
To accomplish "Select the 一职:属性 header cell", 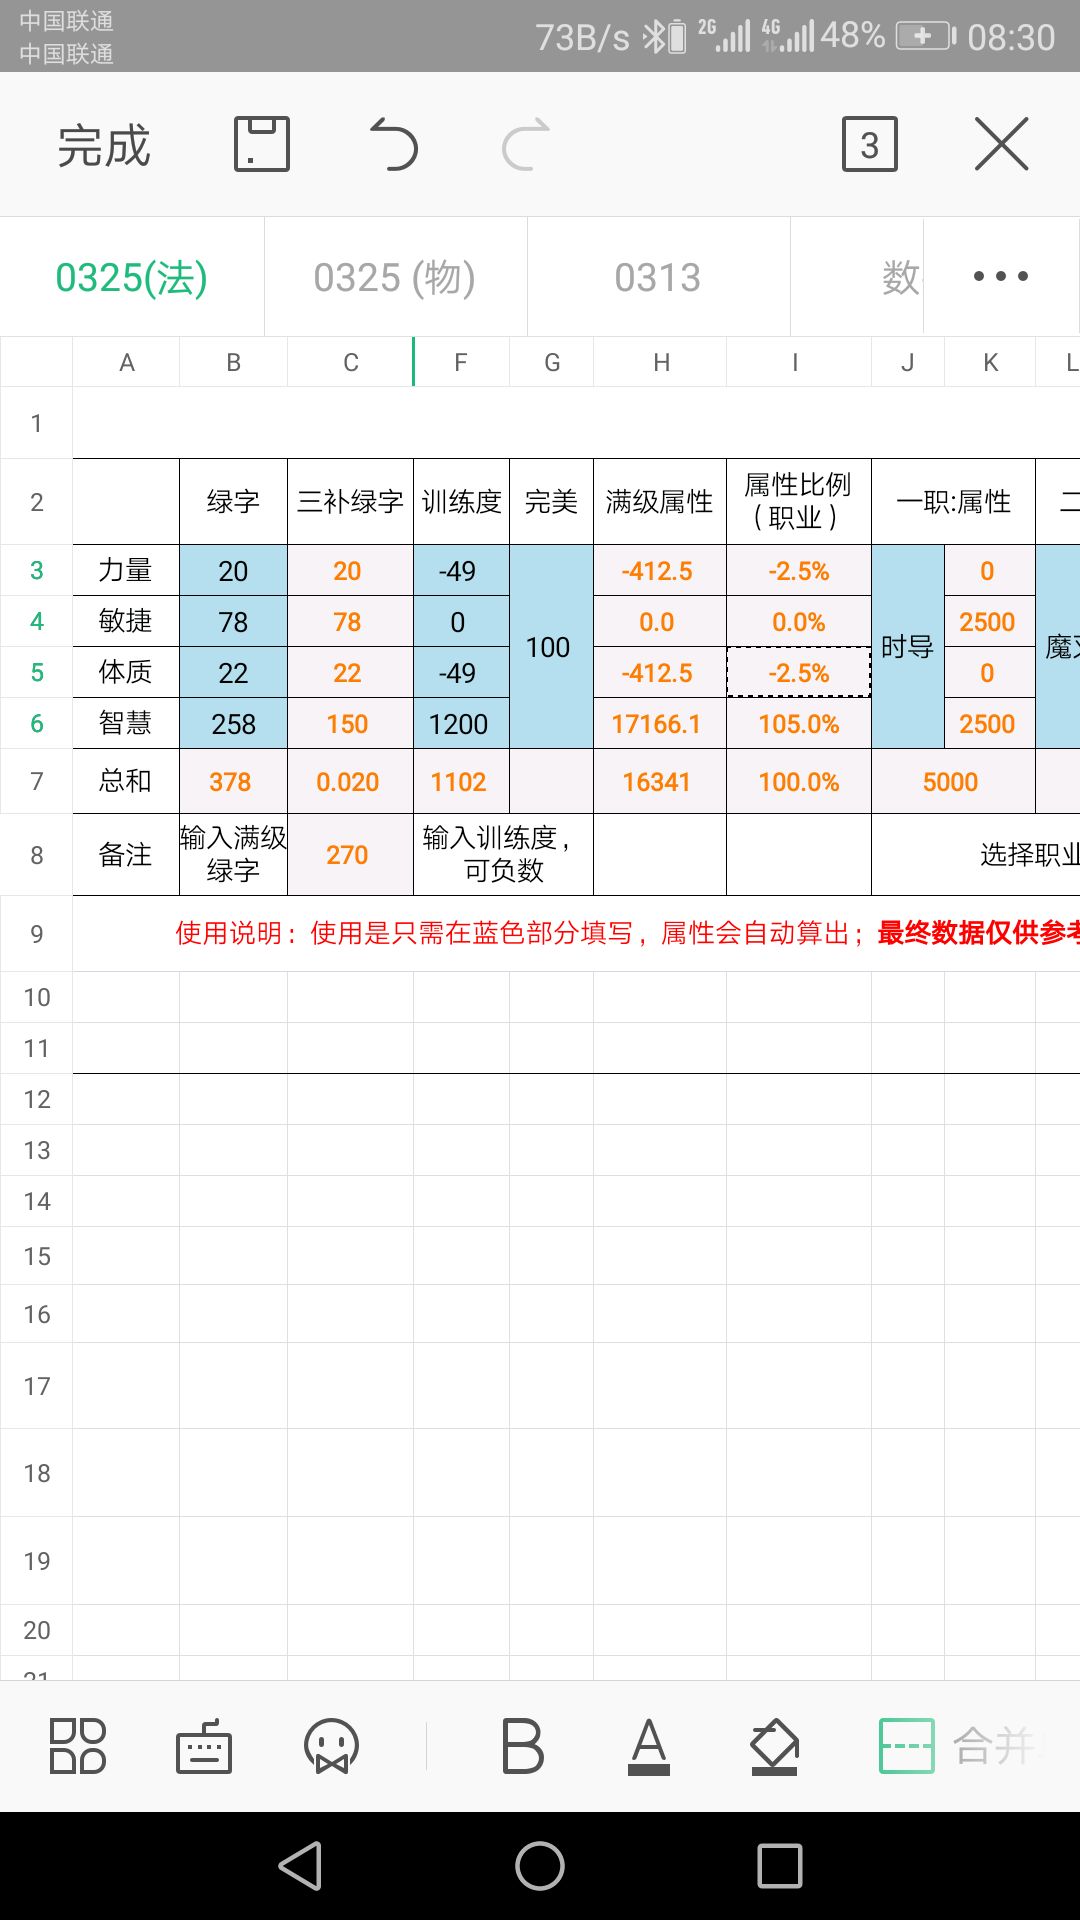I will [953, 502].
